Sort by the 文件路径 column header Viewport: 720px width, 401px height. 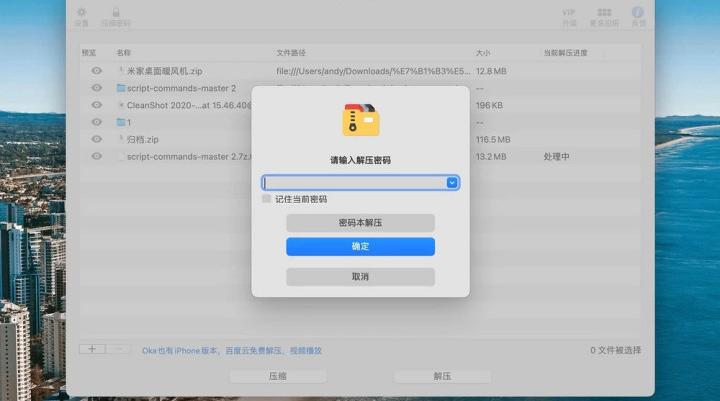[291, 53]
